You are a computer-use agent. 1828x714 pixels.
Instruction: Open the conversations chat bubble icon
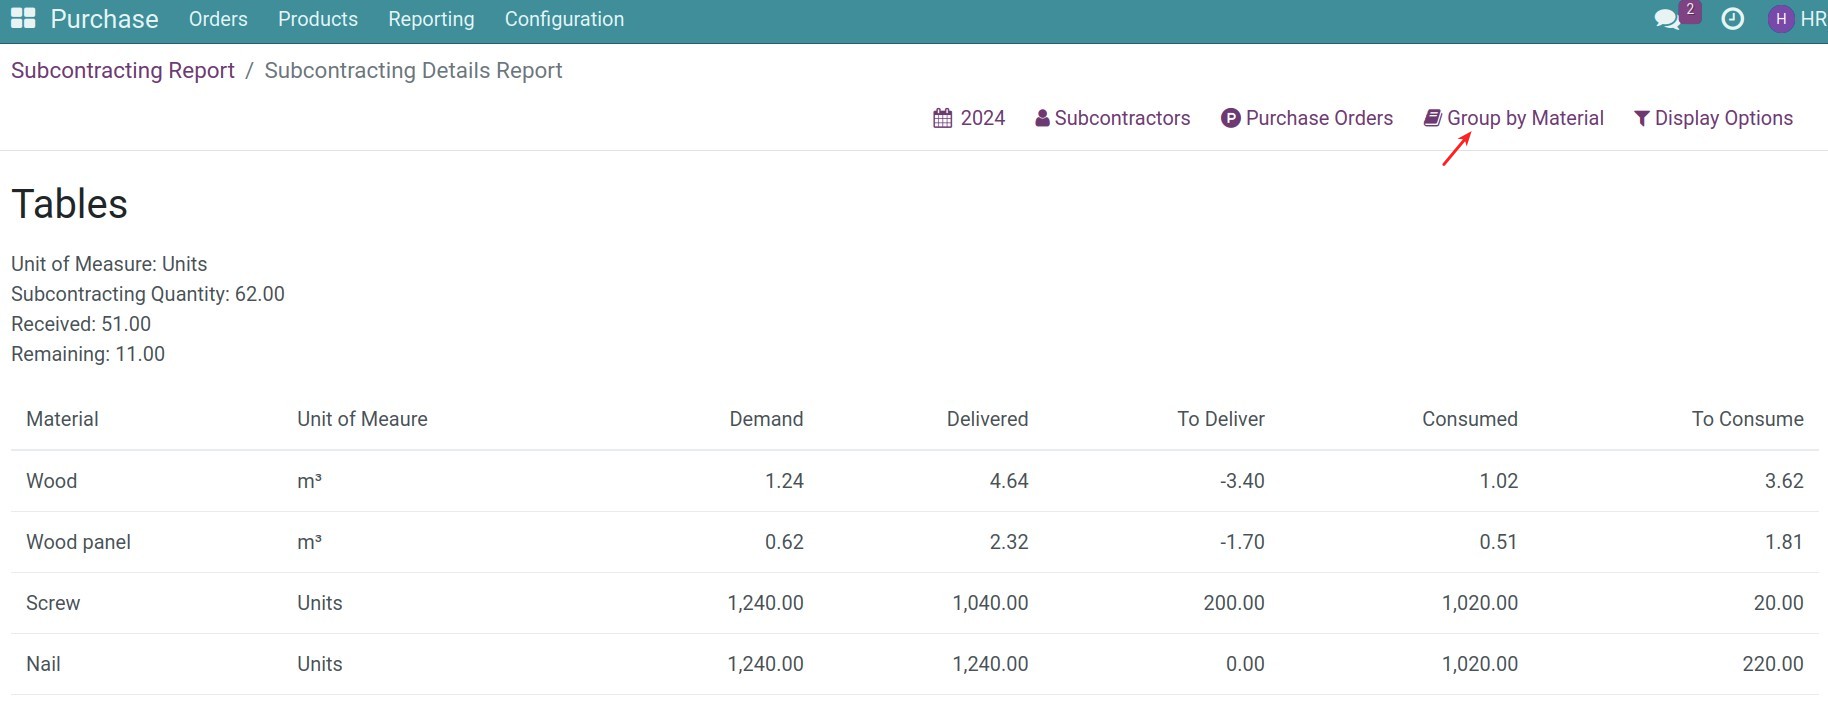coord(1666,20)
